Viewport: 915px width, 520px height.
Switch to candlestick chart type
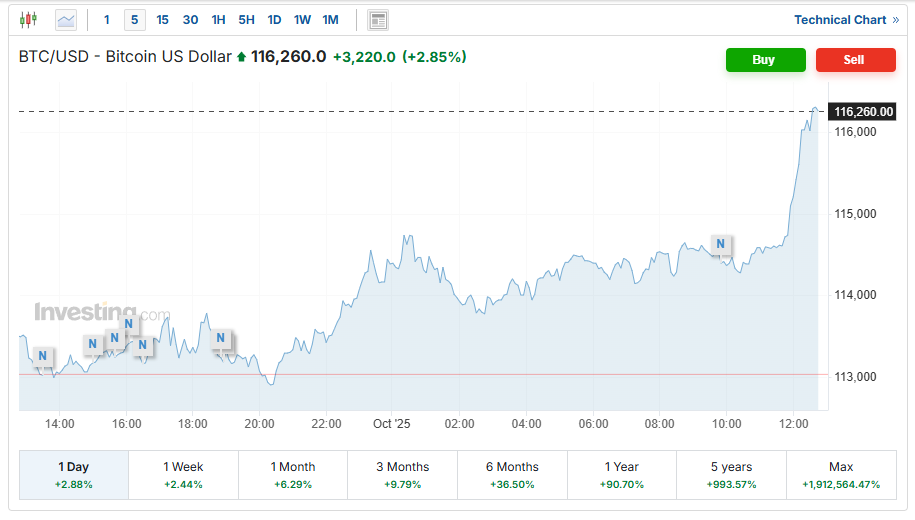pyautogui.click(x=28, y=19)
